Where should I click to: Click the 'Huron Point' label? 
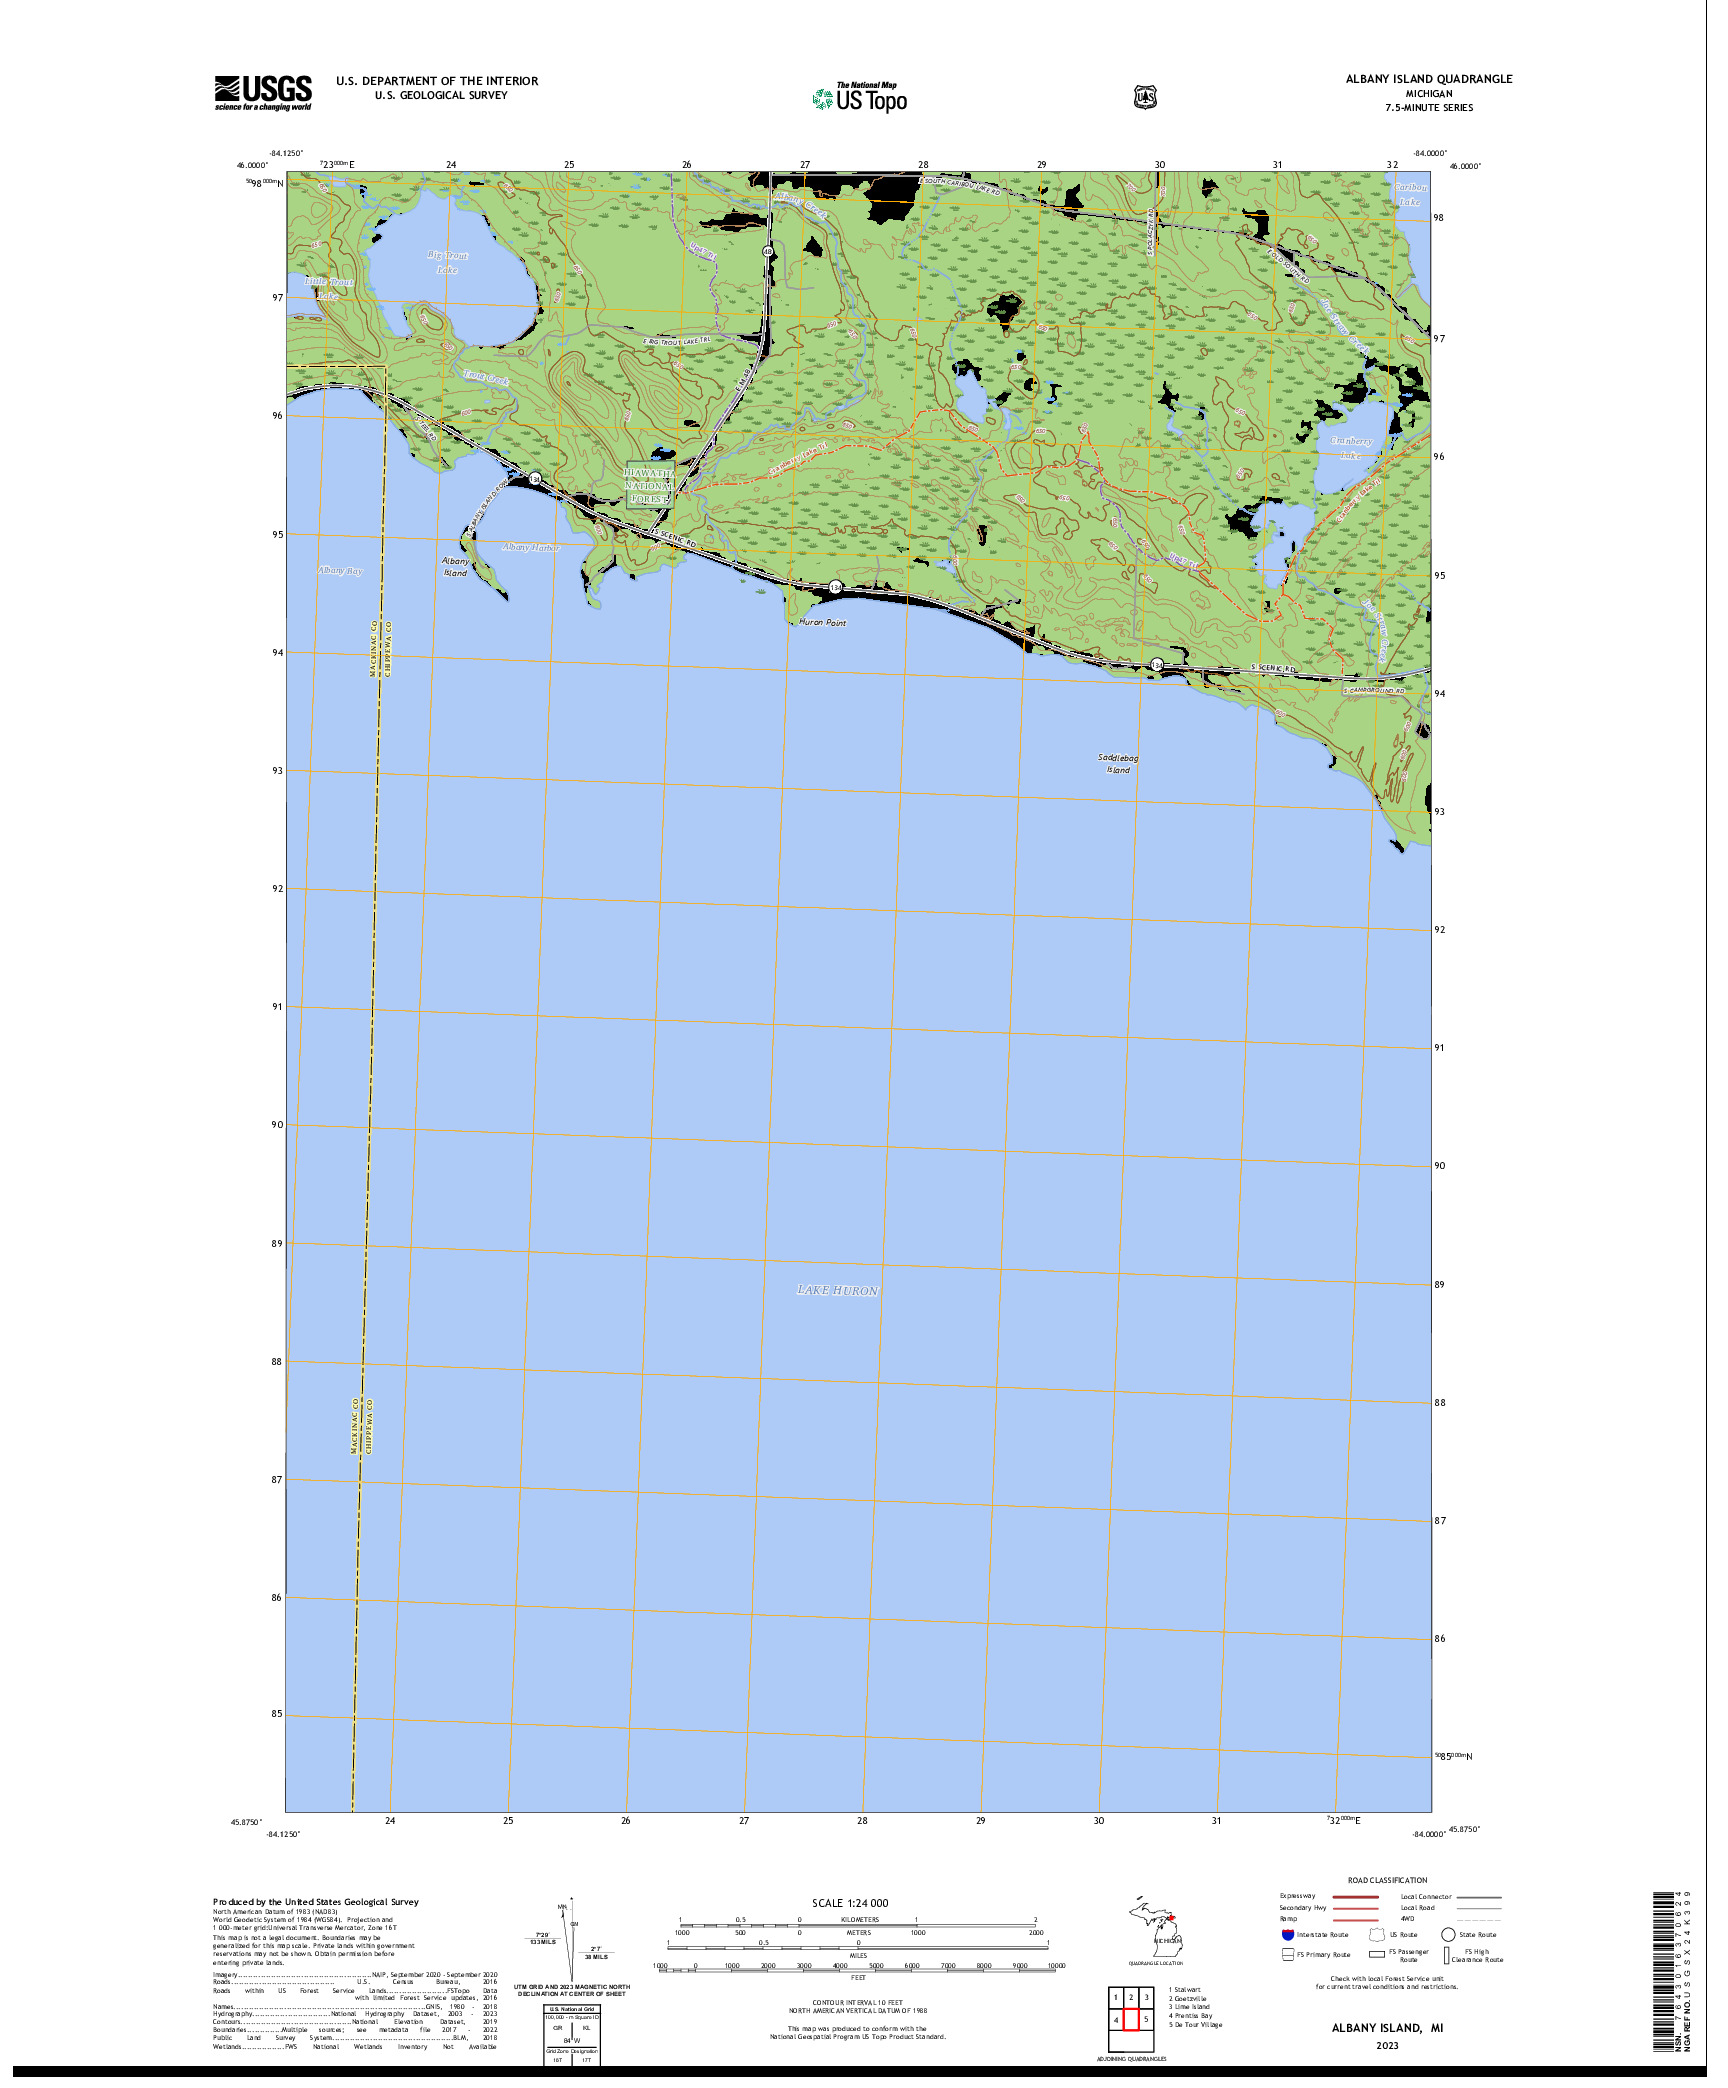pos(822,622)
